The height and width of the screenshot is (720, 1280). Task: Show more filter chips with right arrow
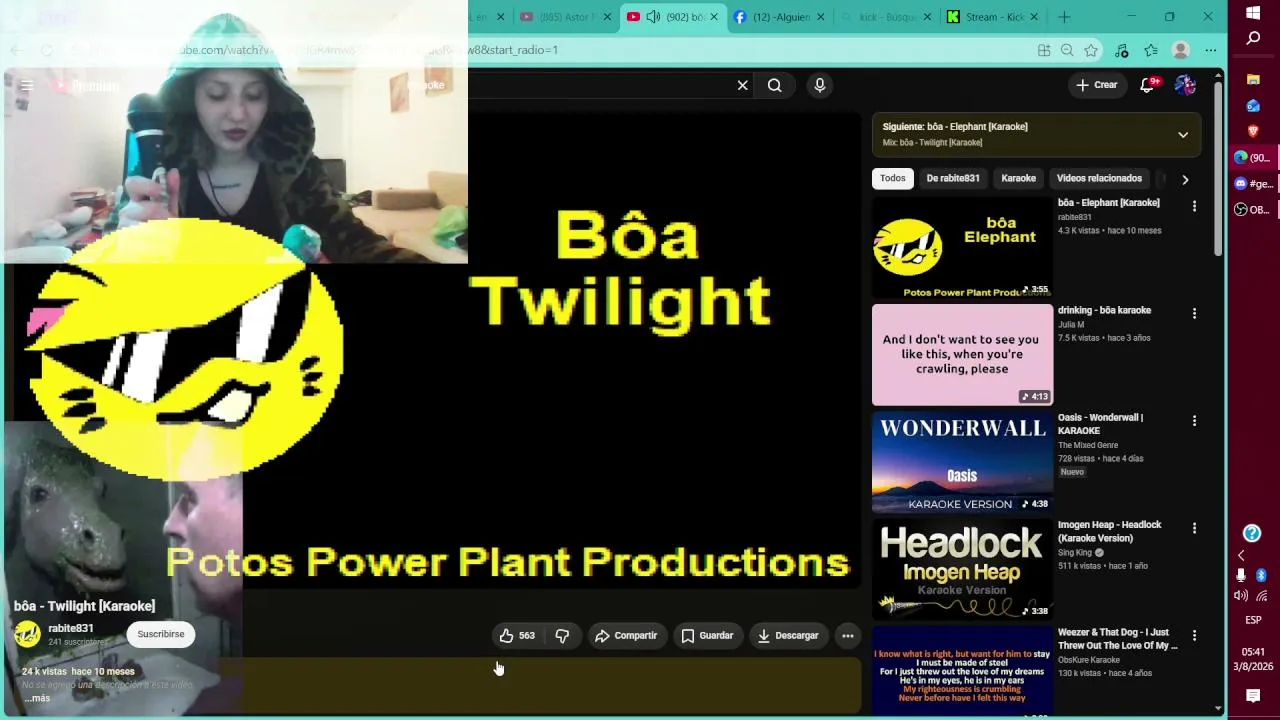tap(1185, 179)
